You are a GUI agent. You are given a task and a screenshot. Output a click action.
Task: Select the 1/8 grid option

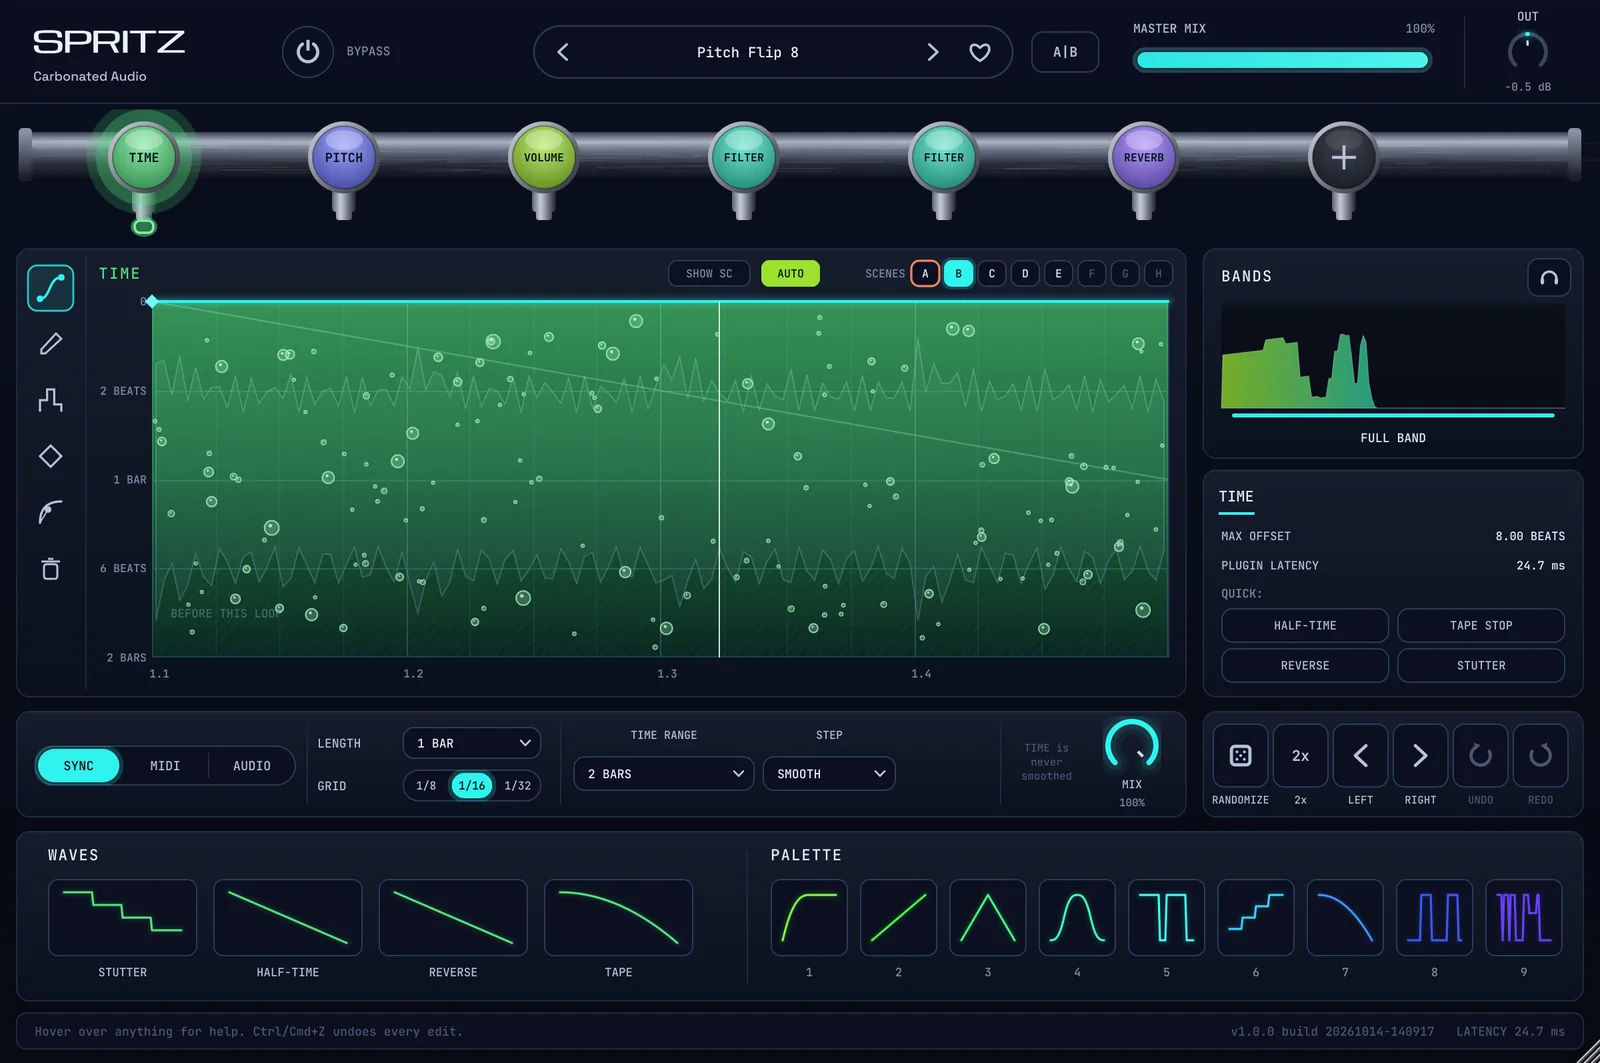[426, 786]
